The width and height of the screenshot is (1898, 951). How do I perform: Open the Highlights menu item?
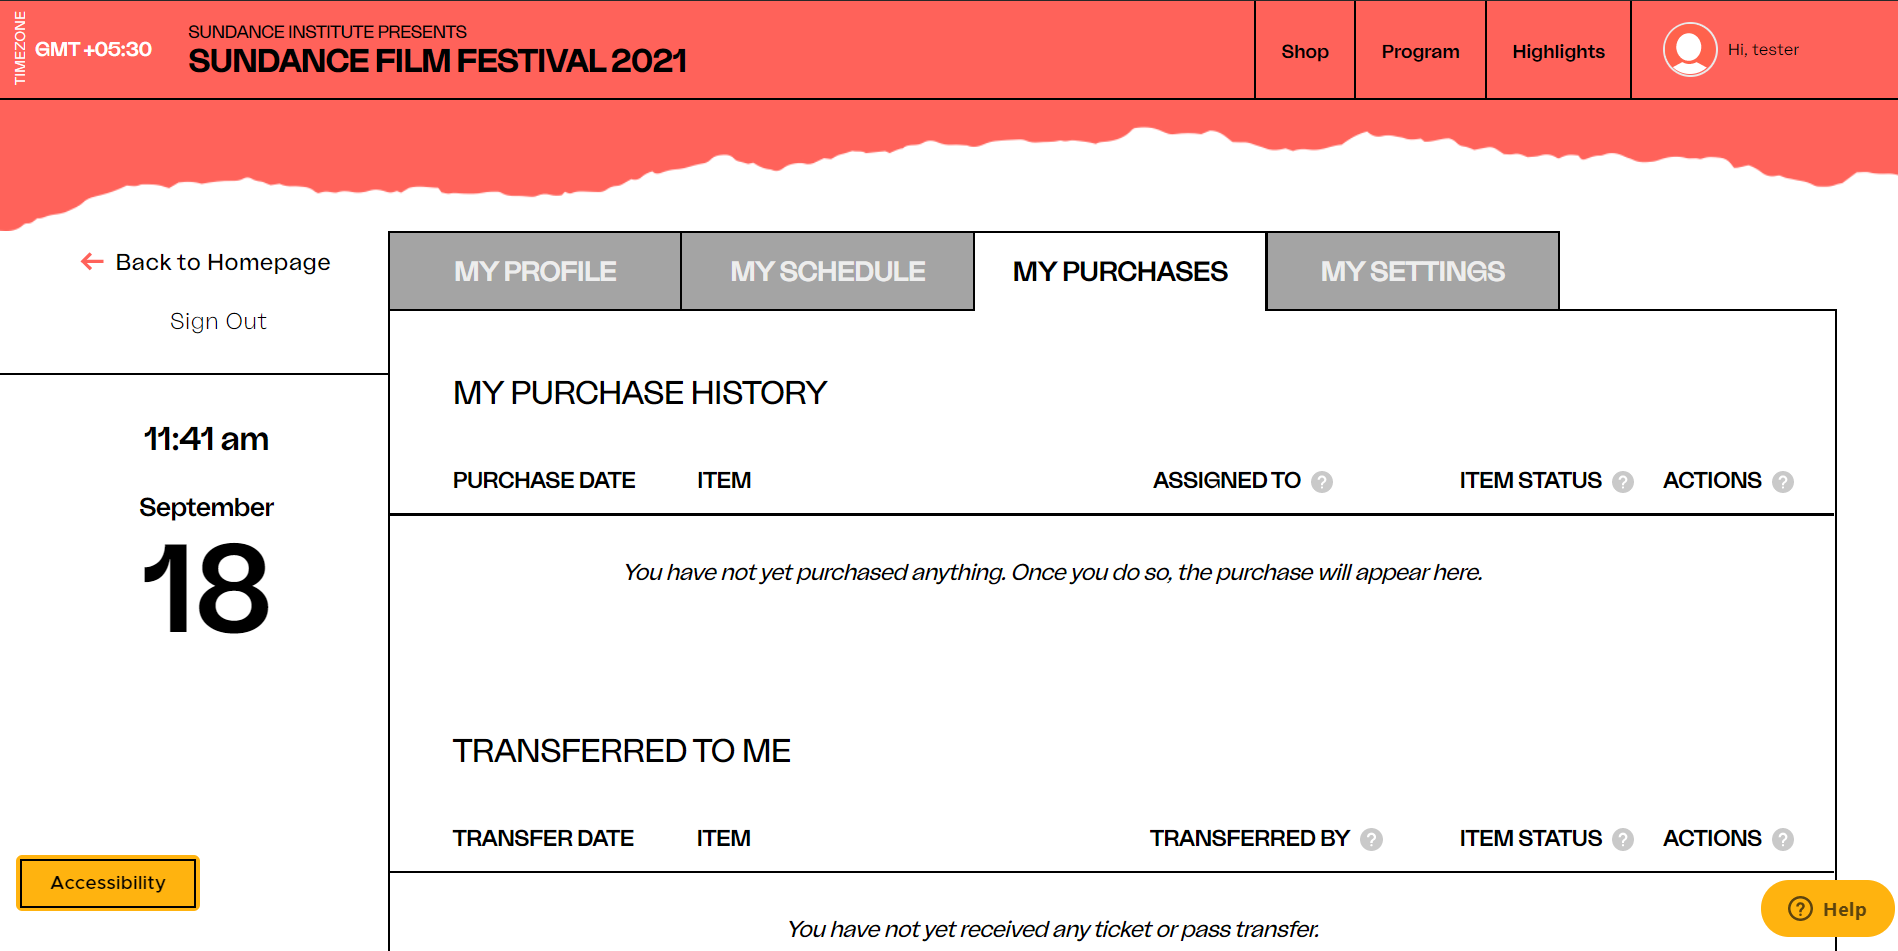pos(1558,51)
